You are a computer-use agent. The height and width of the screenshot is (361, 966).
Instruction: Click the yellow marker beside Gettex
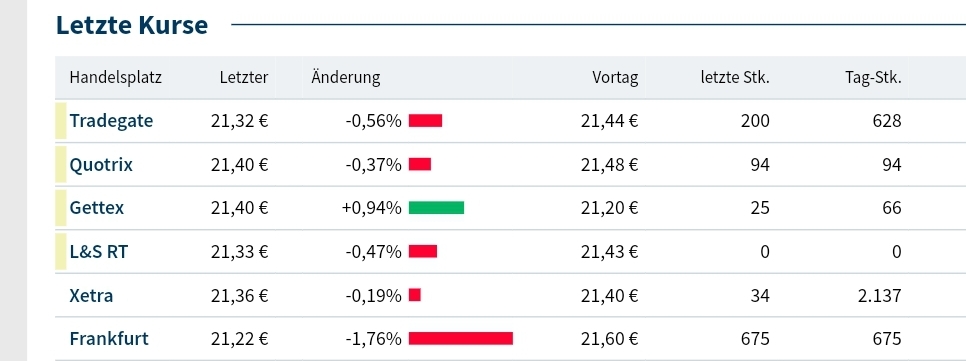coord(60,208)
